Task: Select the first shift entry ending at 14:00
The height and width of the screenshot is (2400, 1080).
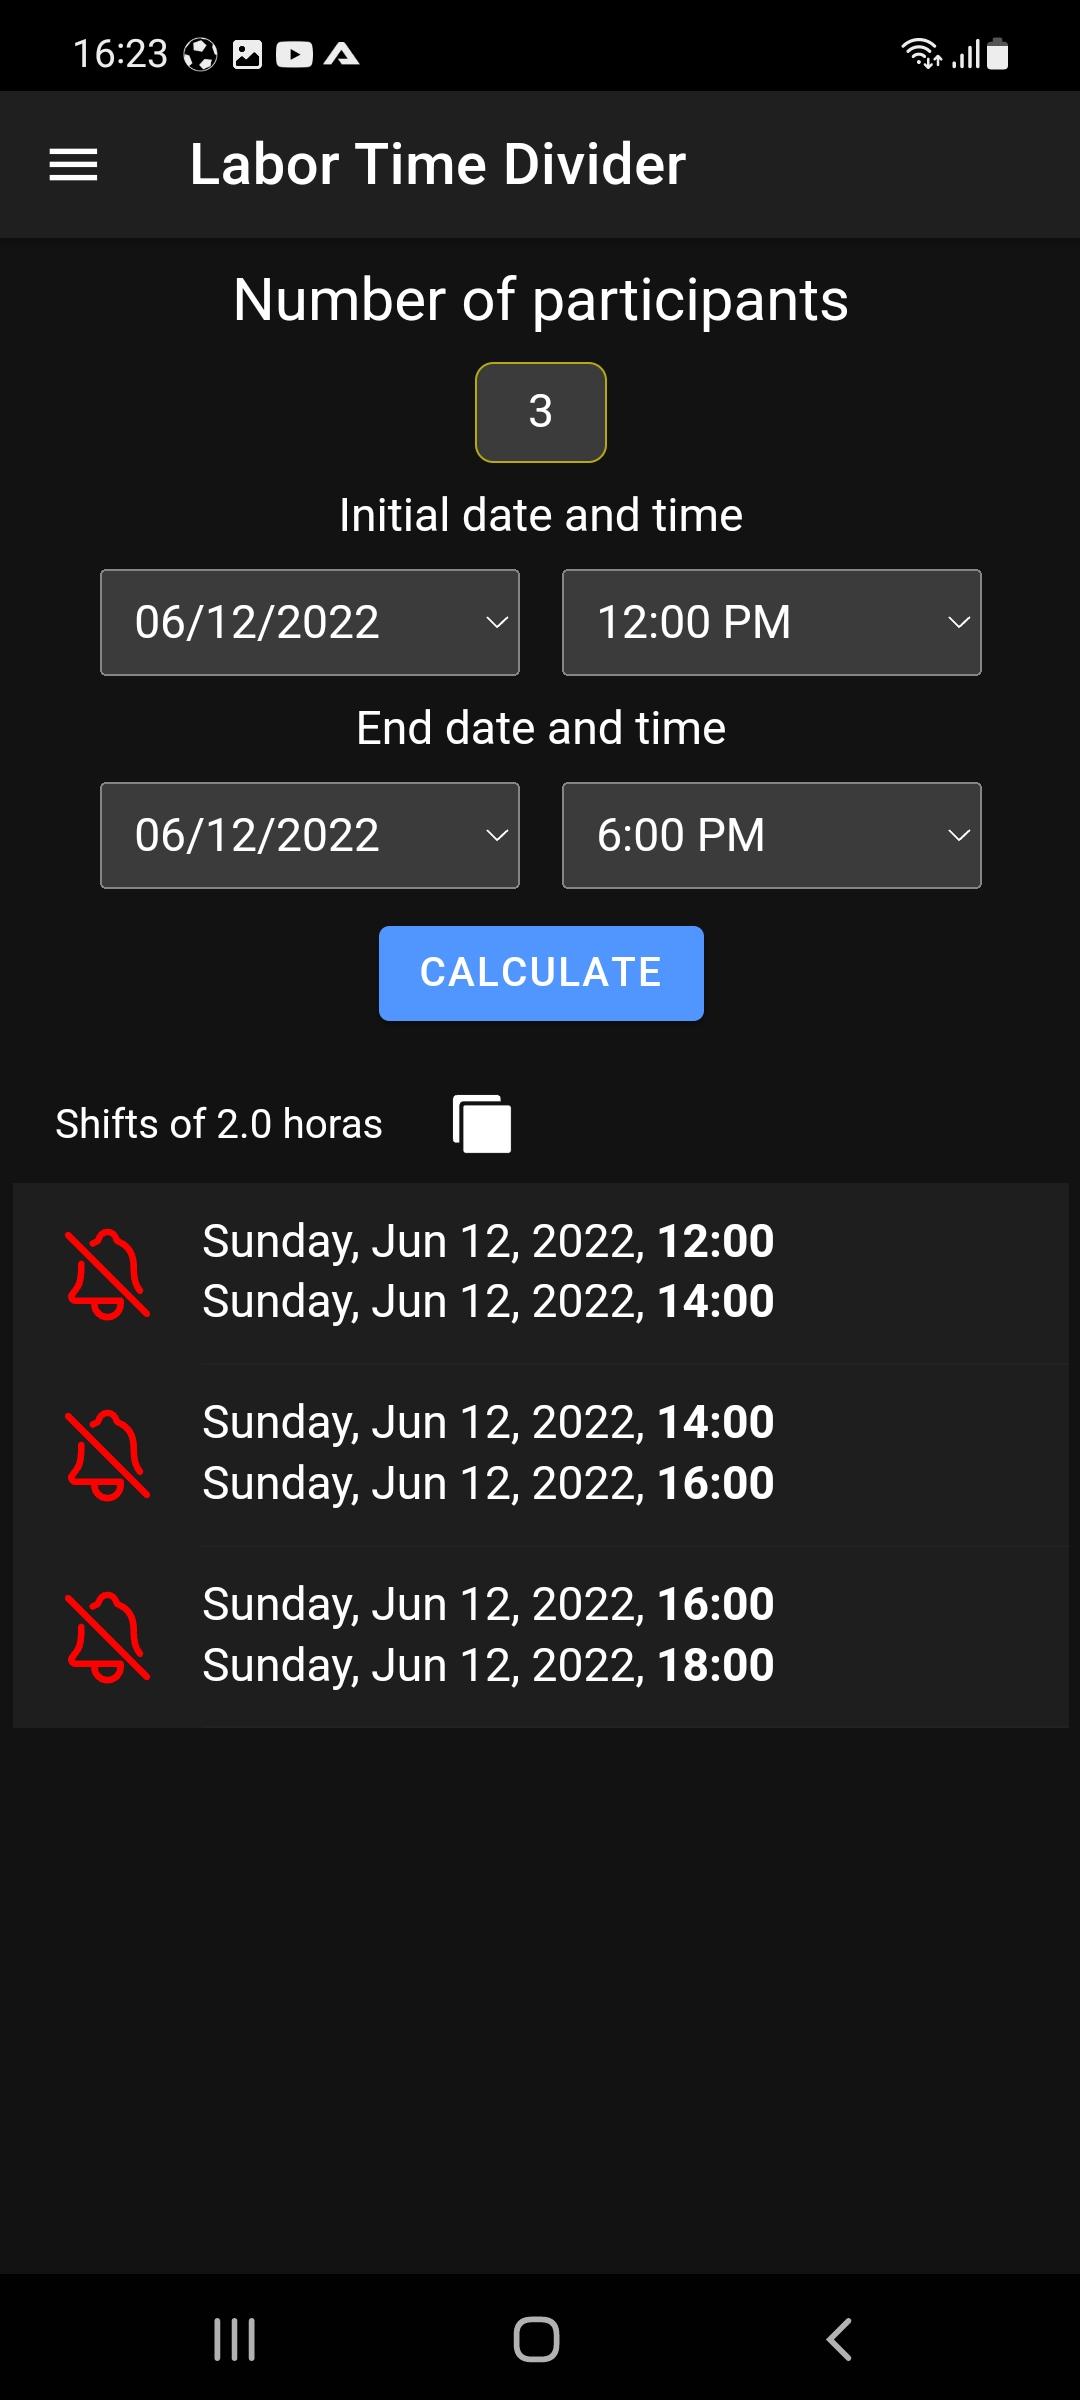Action: (541, 1274)
